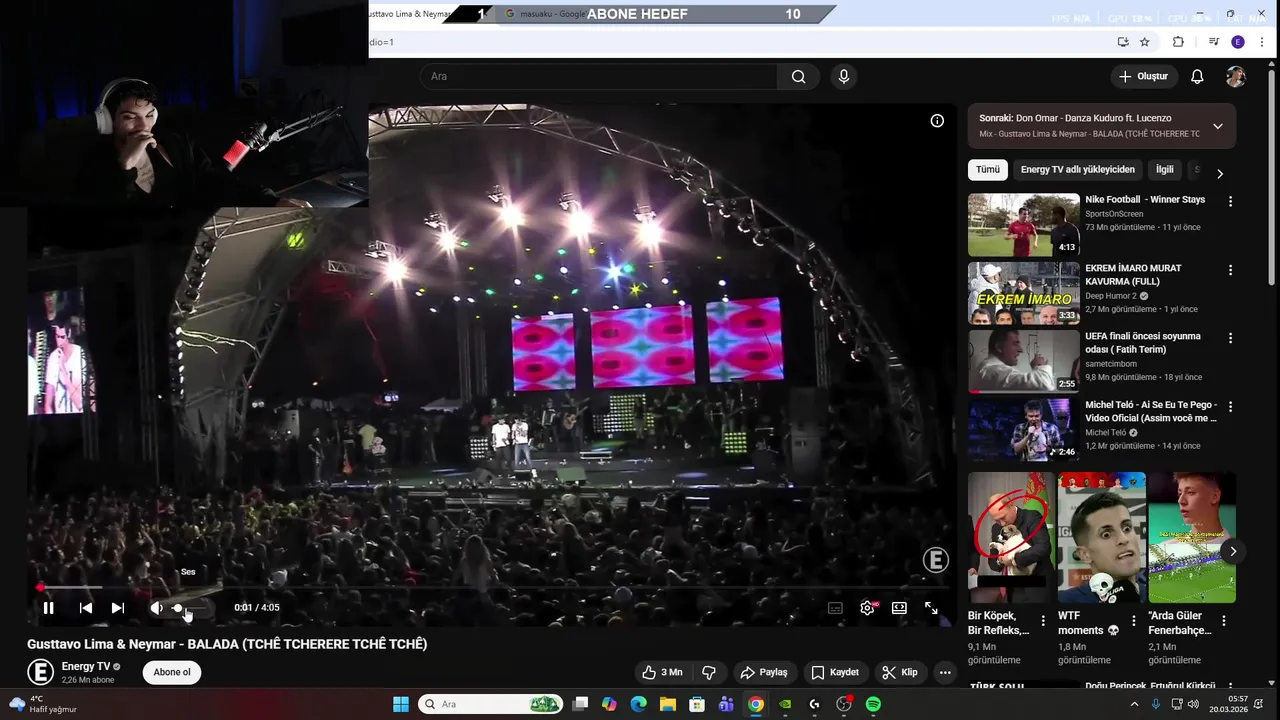
Task: Bookmark the page with the star icon
Action: pyautogui.click(x=1145, y=42)
